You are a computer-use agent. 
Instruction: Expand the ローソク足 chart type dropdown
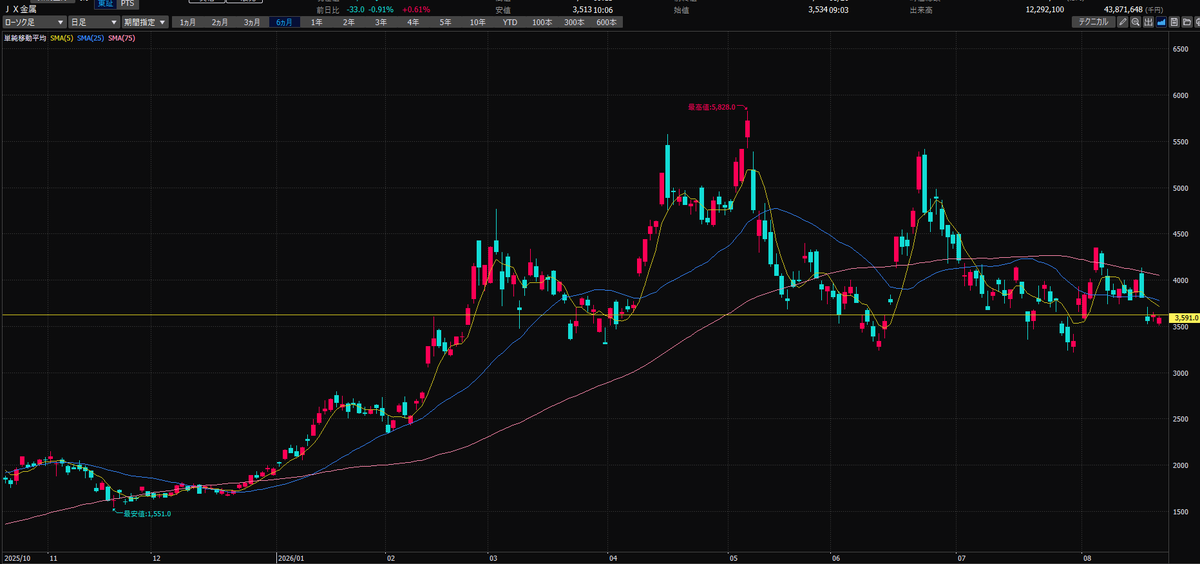[35, 22]
